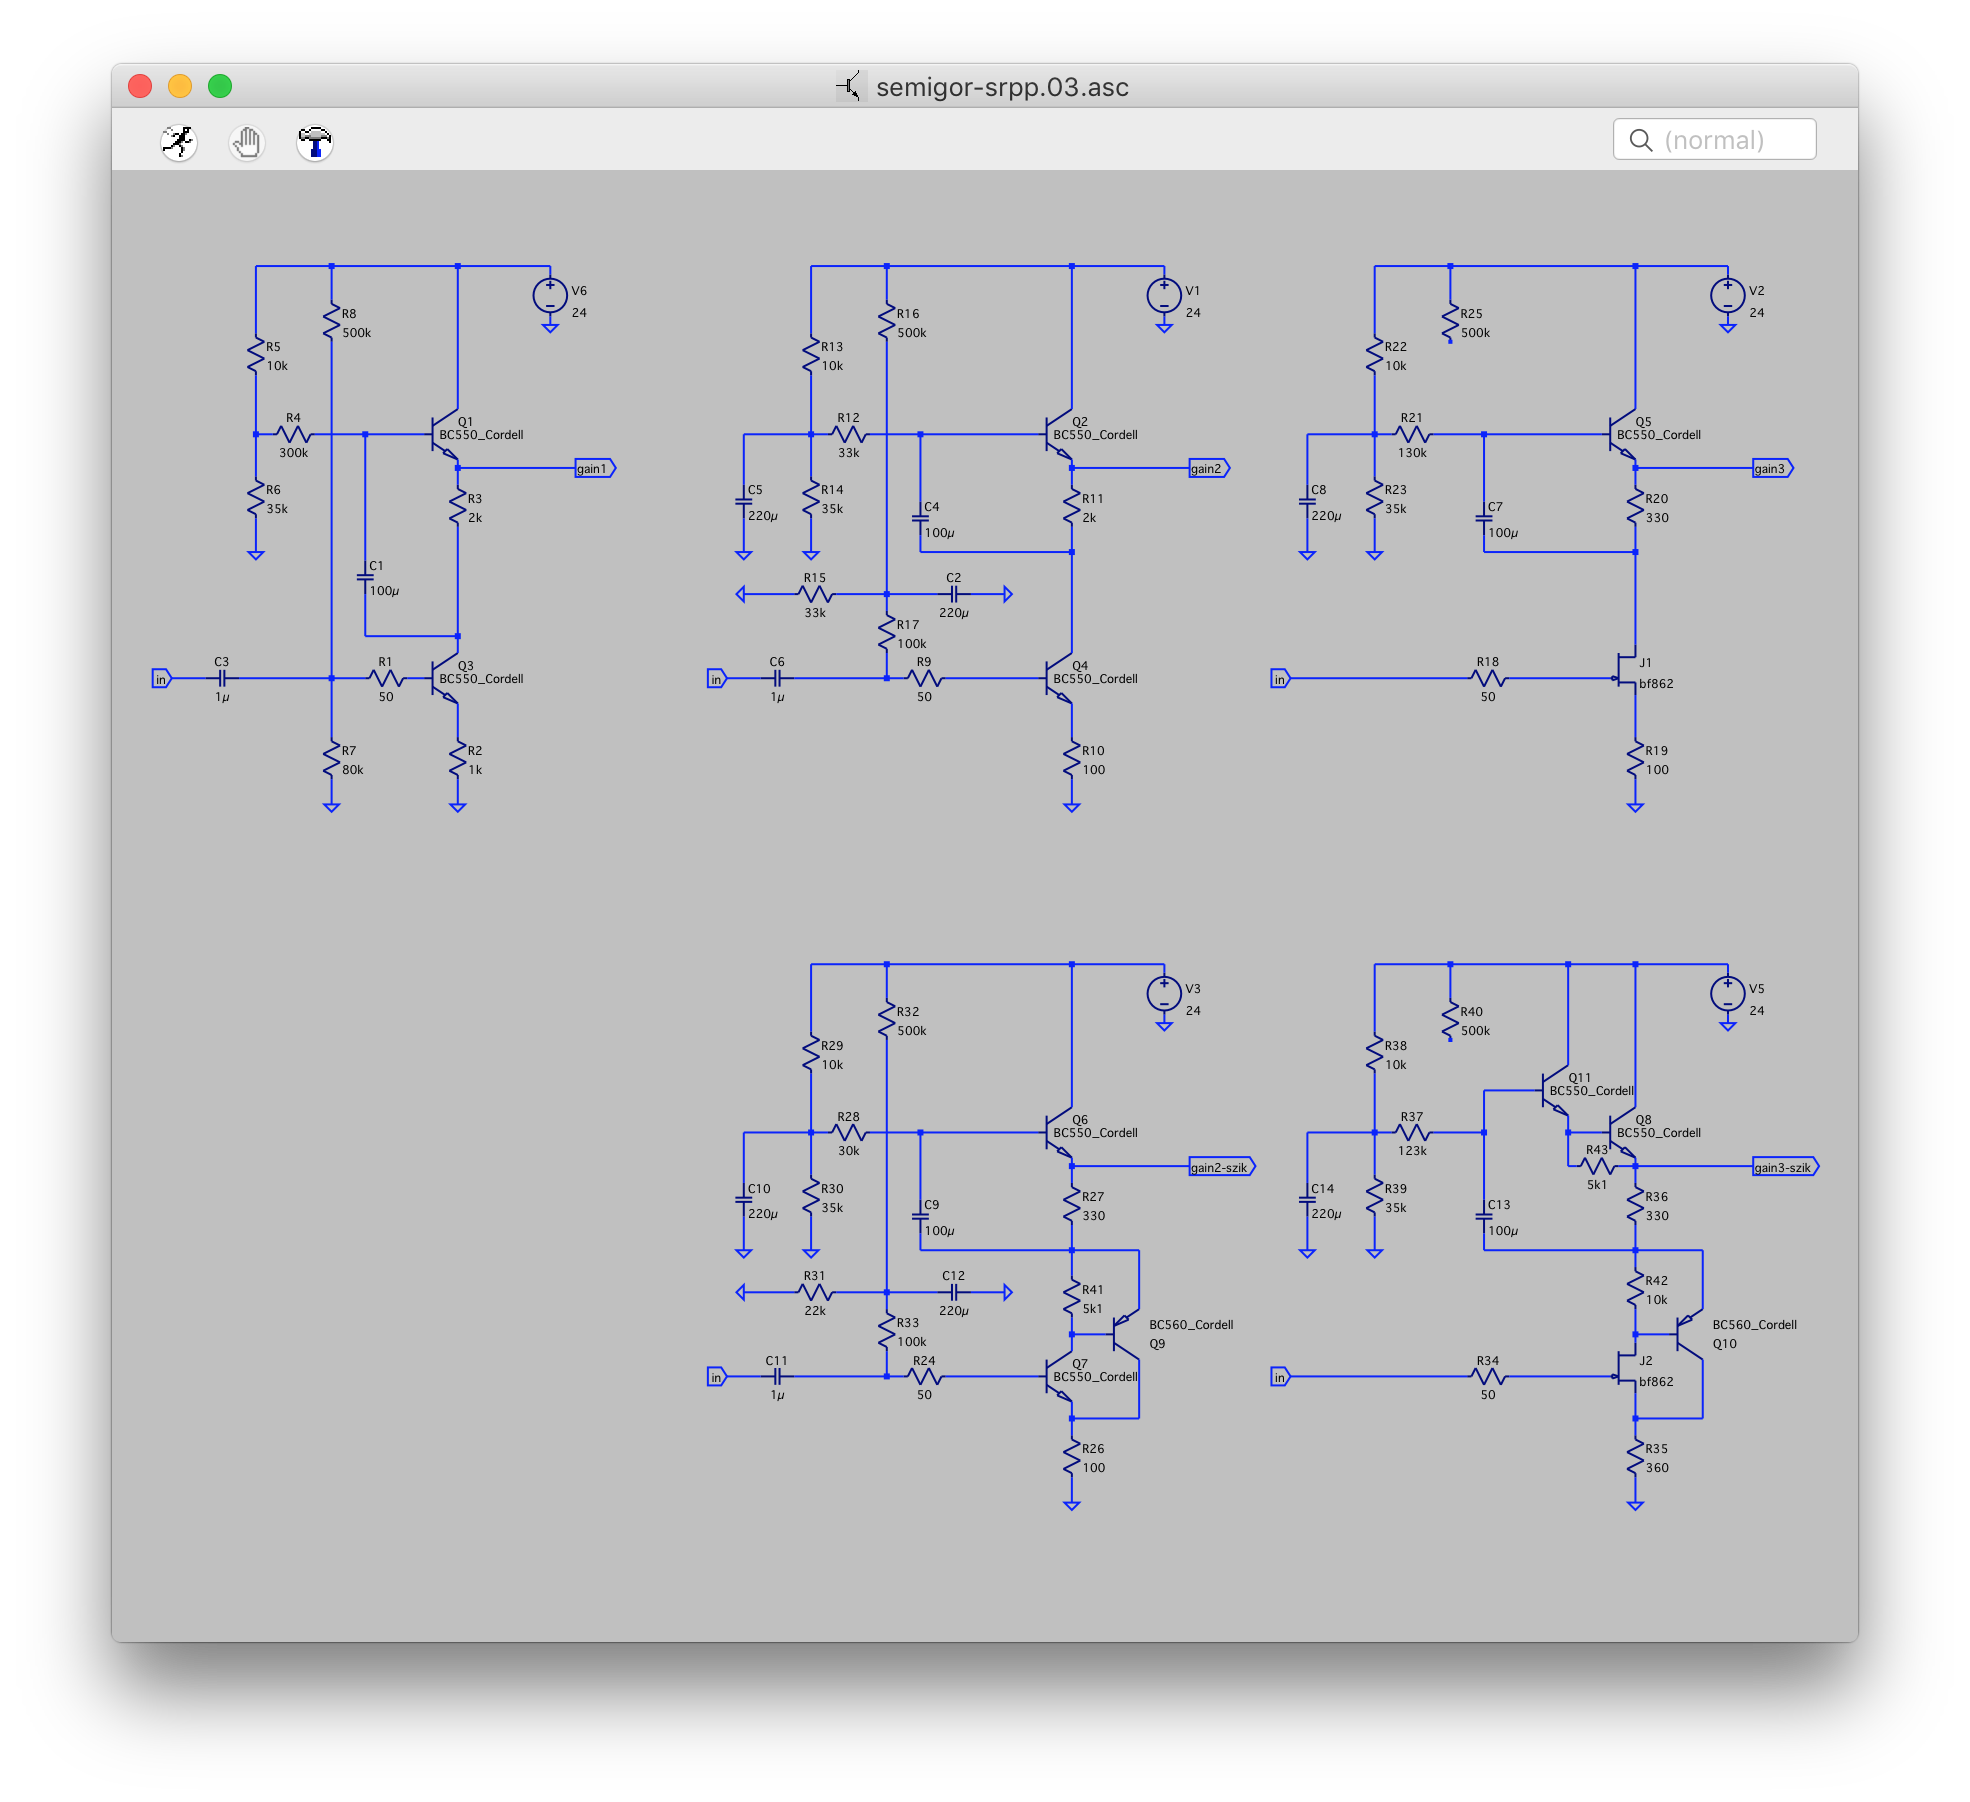Select resistor R43 5k1 symbol
The image size is (1970, 1802).
click(x=1597, y=1166)
